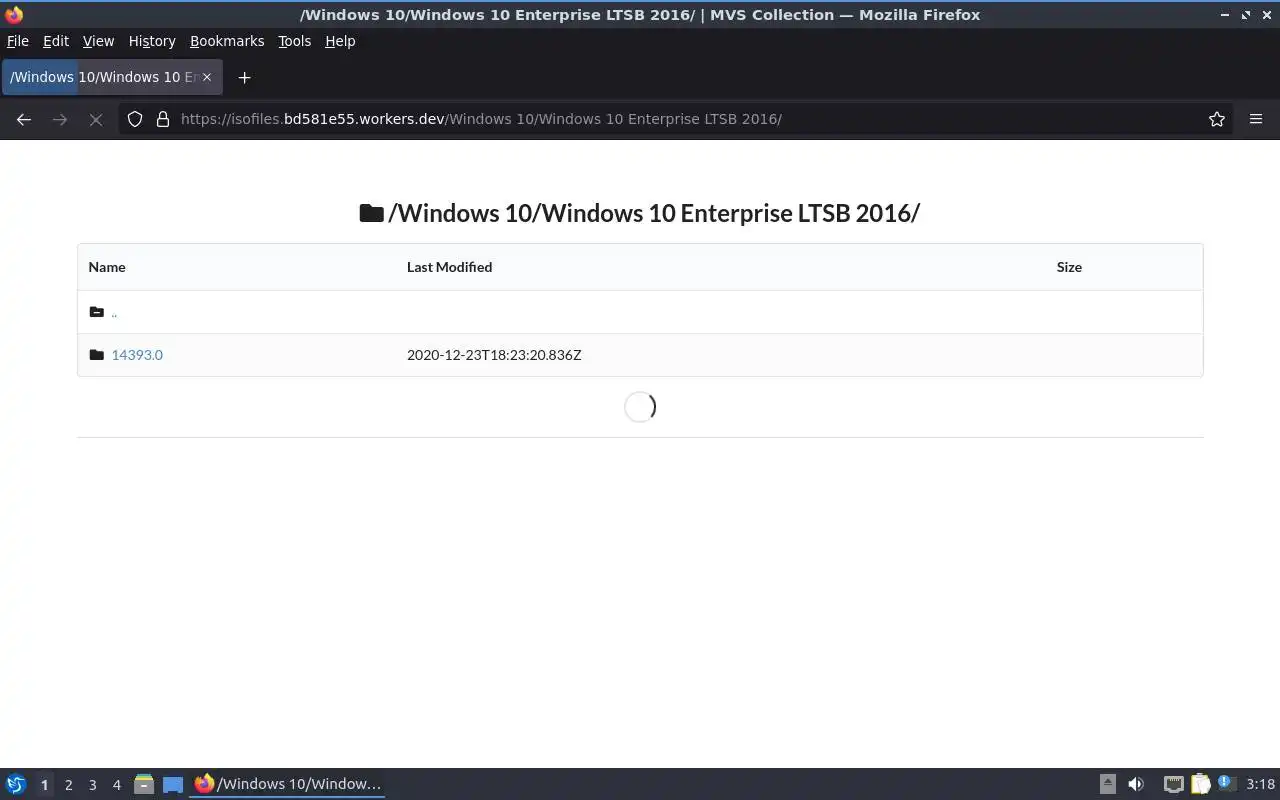Stop loading the page with X button
The height and width of the screenshot is (800, 1280).
tap(96, 119)
